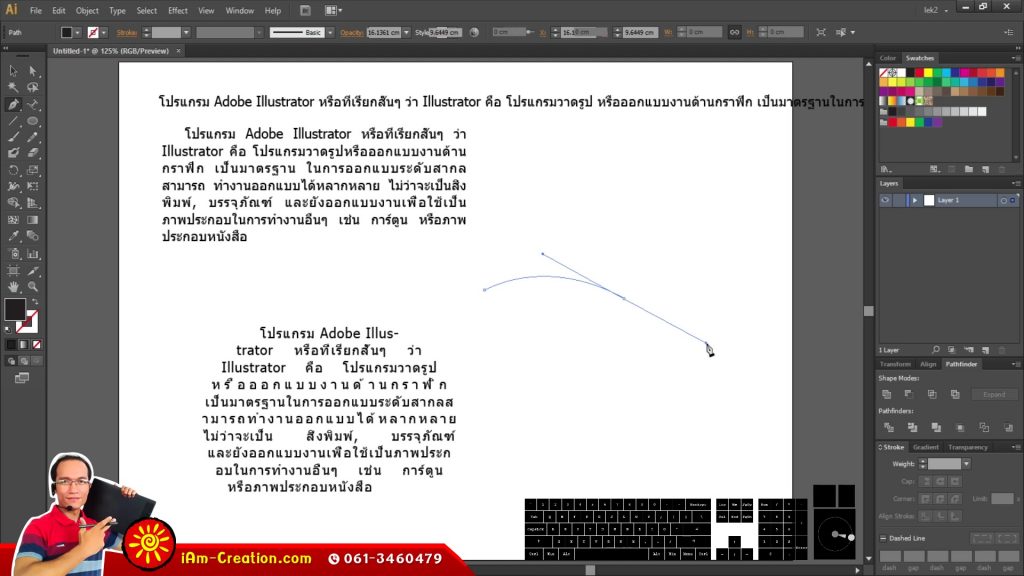Select the Direct Selection tool

coord(33,71)
